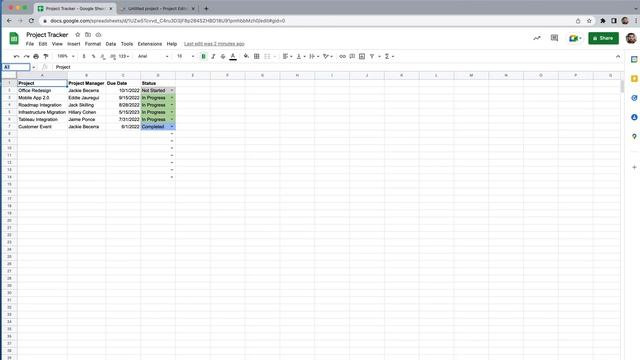The image size is (640, 360).
Task: Open the Not Started status dropdown
Action: (172, 90)
